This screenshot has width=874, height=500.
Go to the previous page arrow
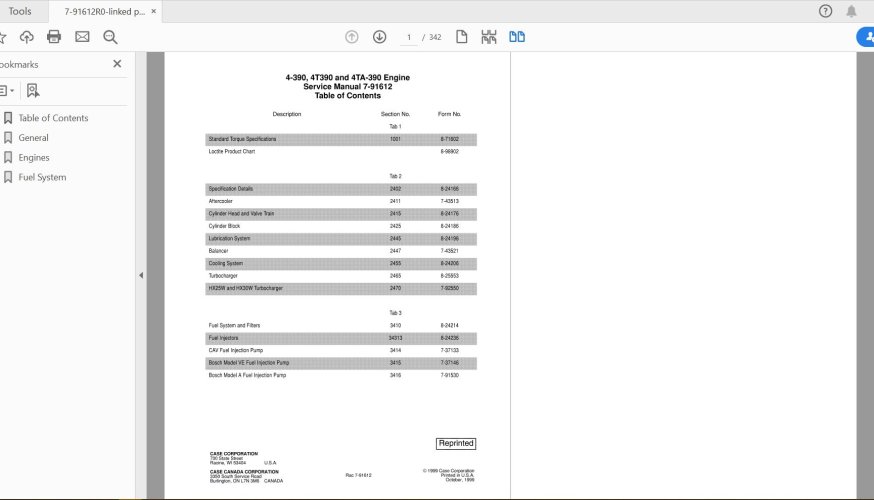(352, 37)
